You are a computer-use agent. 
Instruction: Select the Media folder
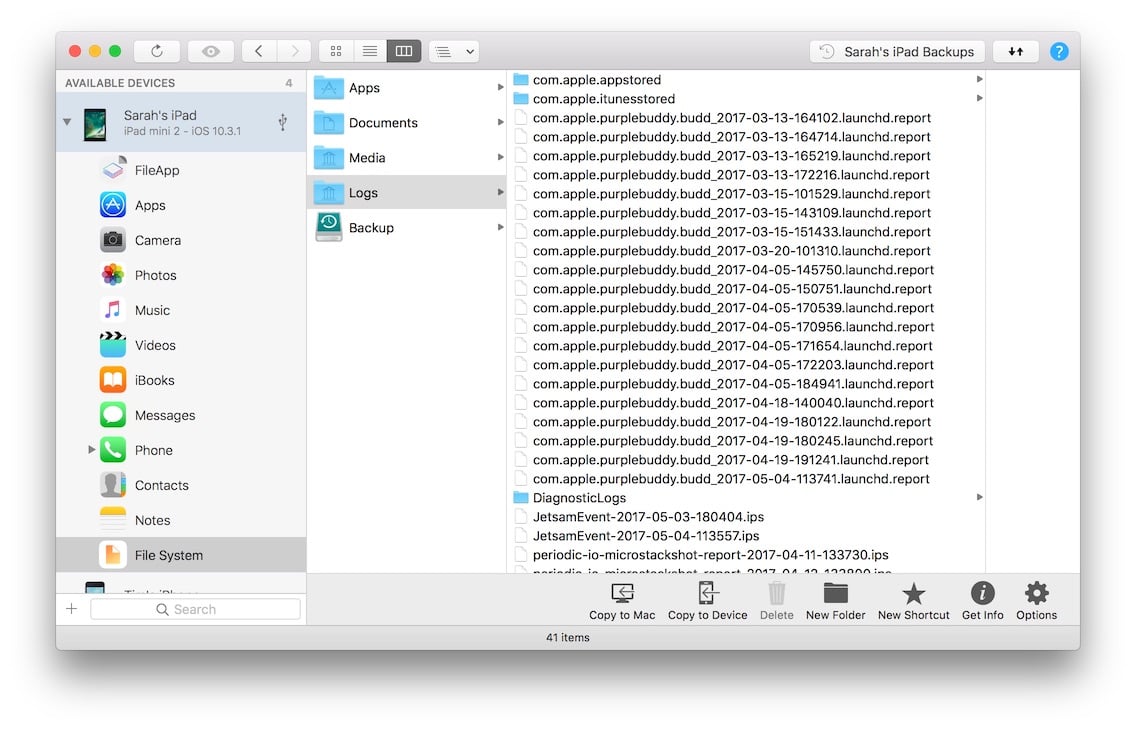click(x=408, y=157)
